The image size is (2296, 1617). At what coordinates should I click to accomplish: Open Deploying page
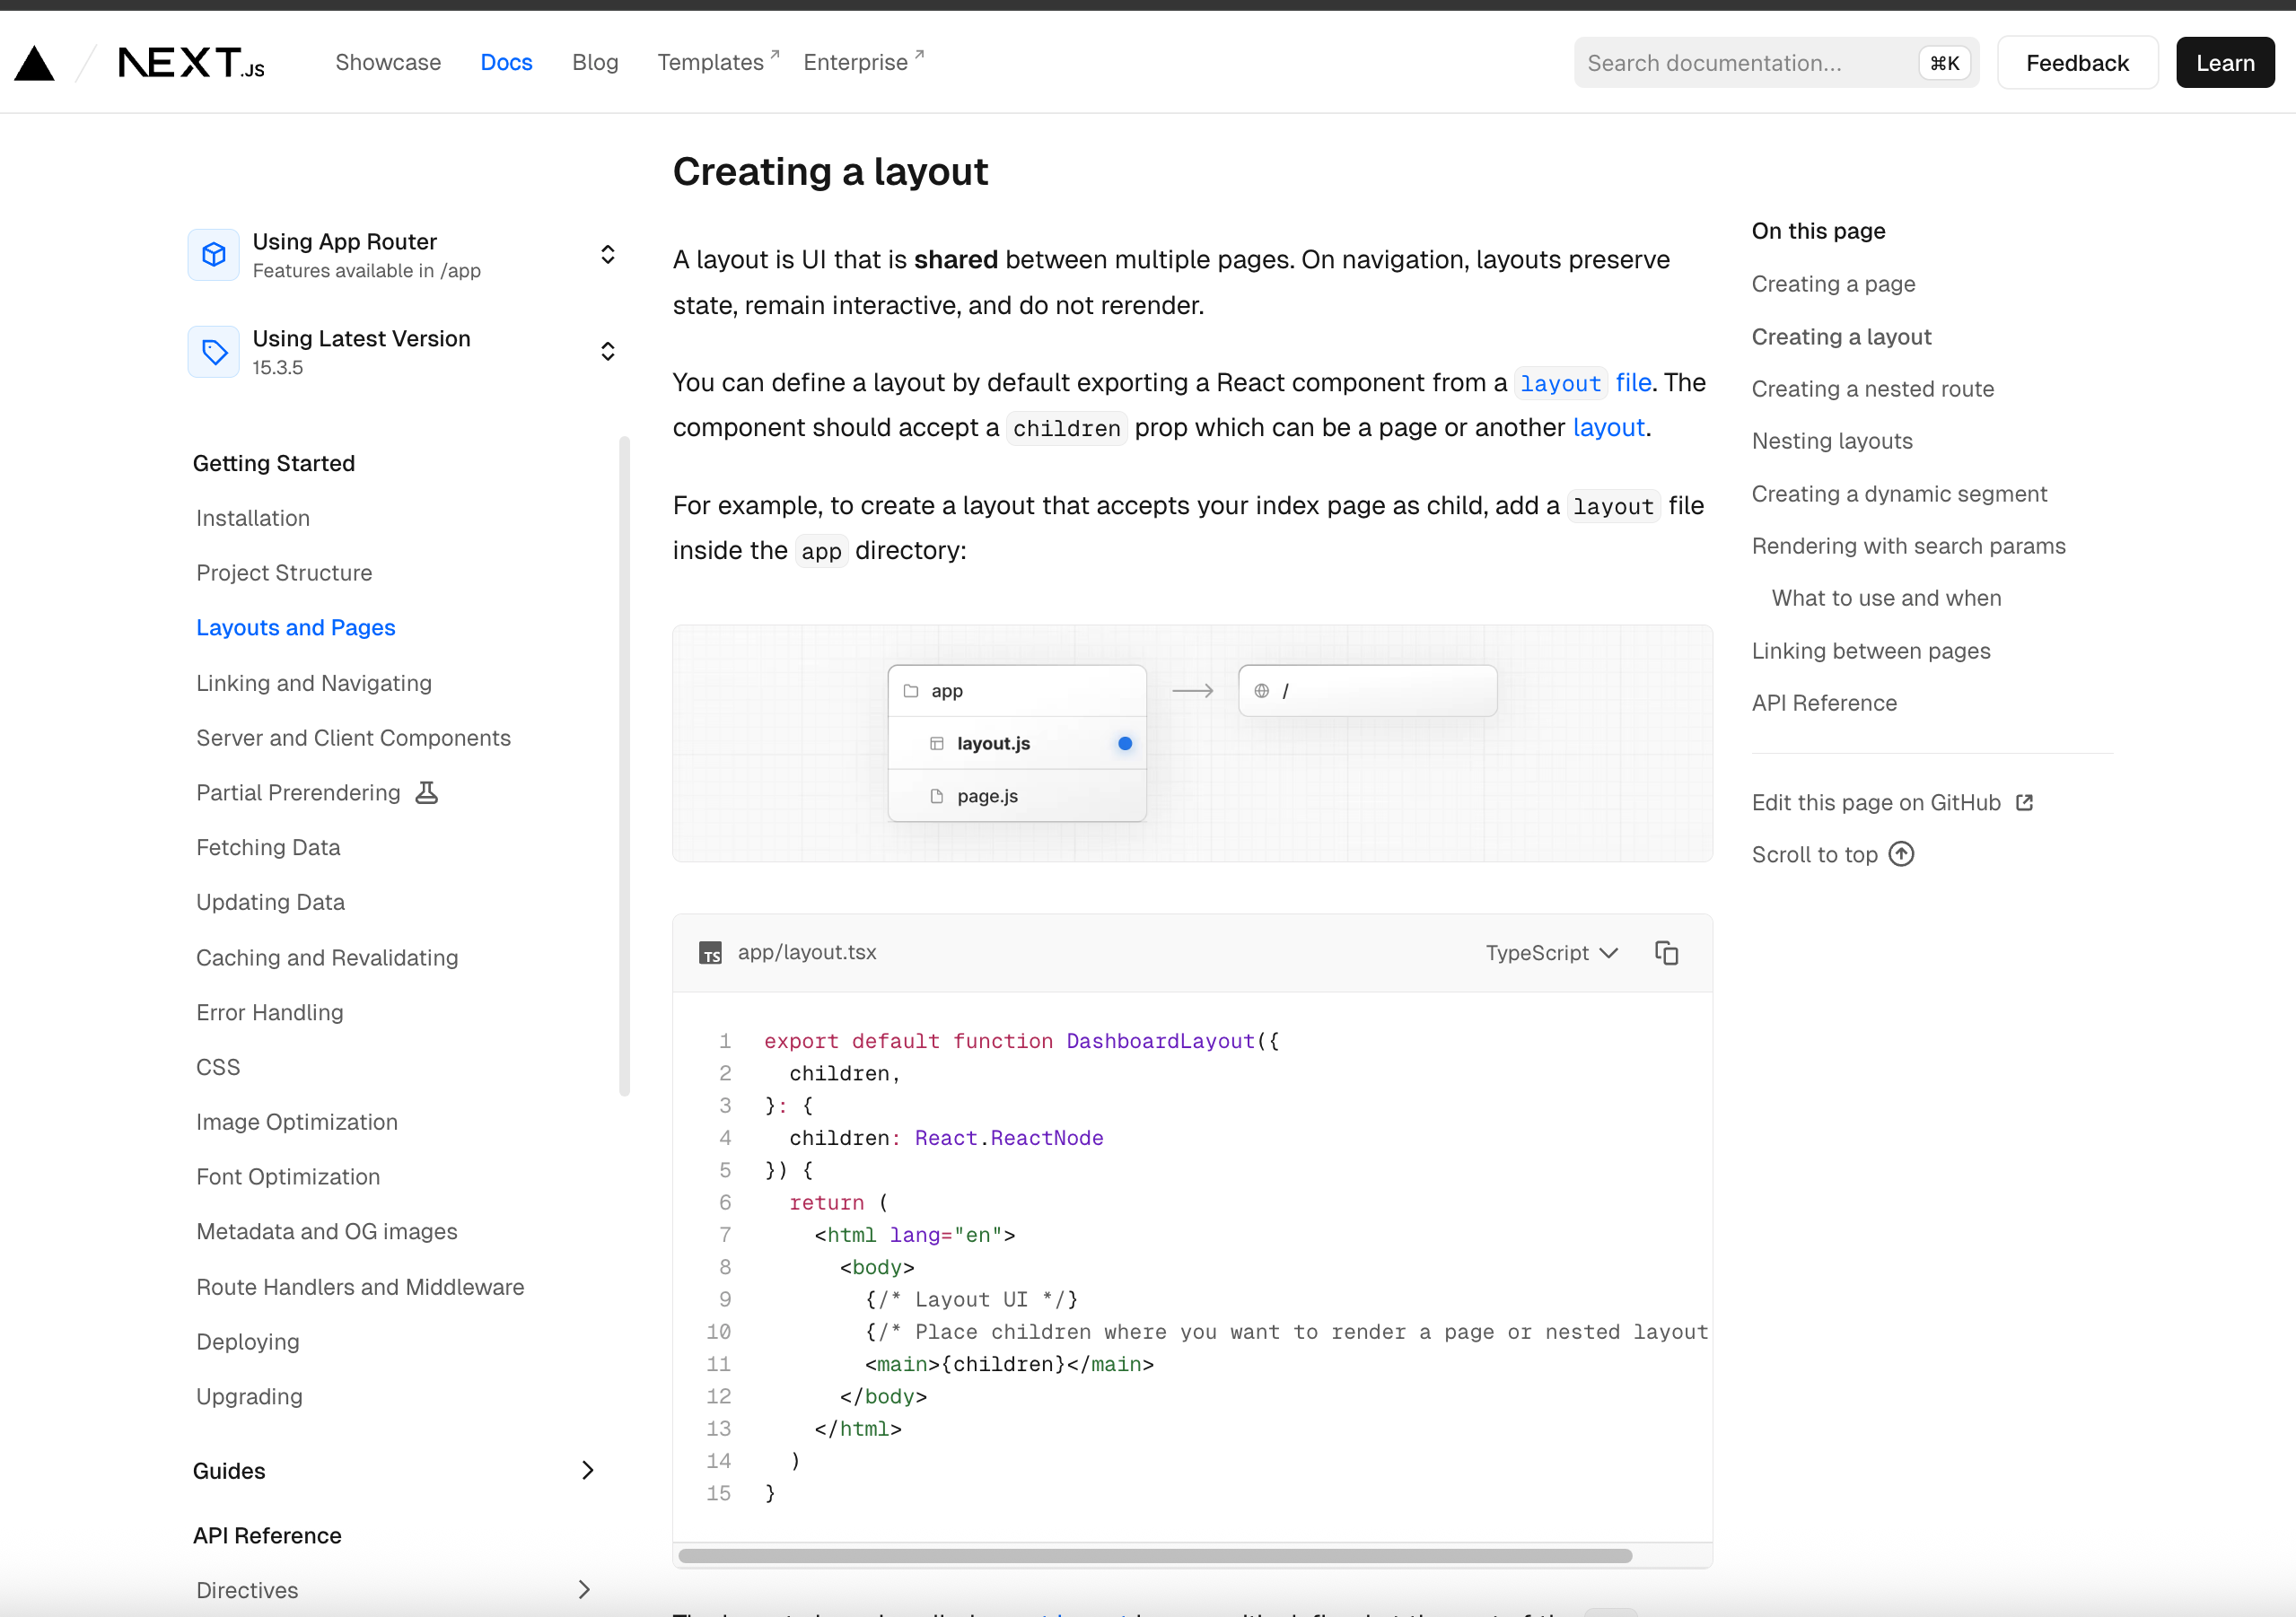pos(248,1342)
